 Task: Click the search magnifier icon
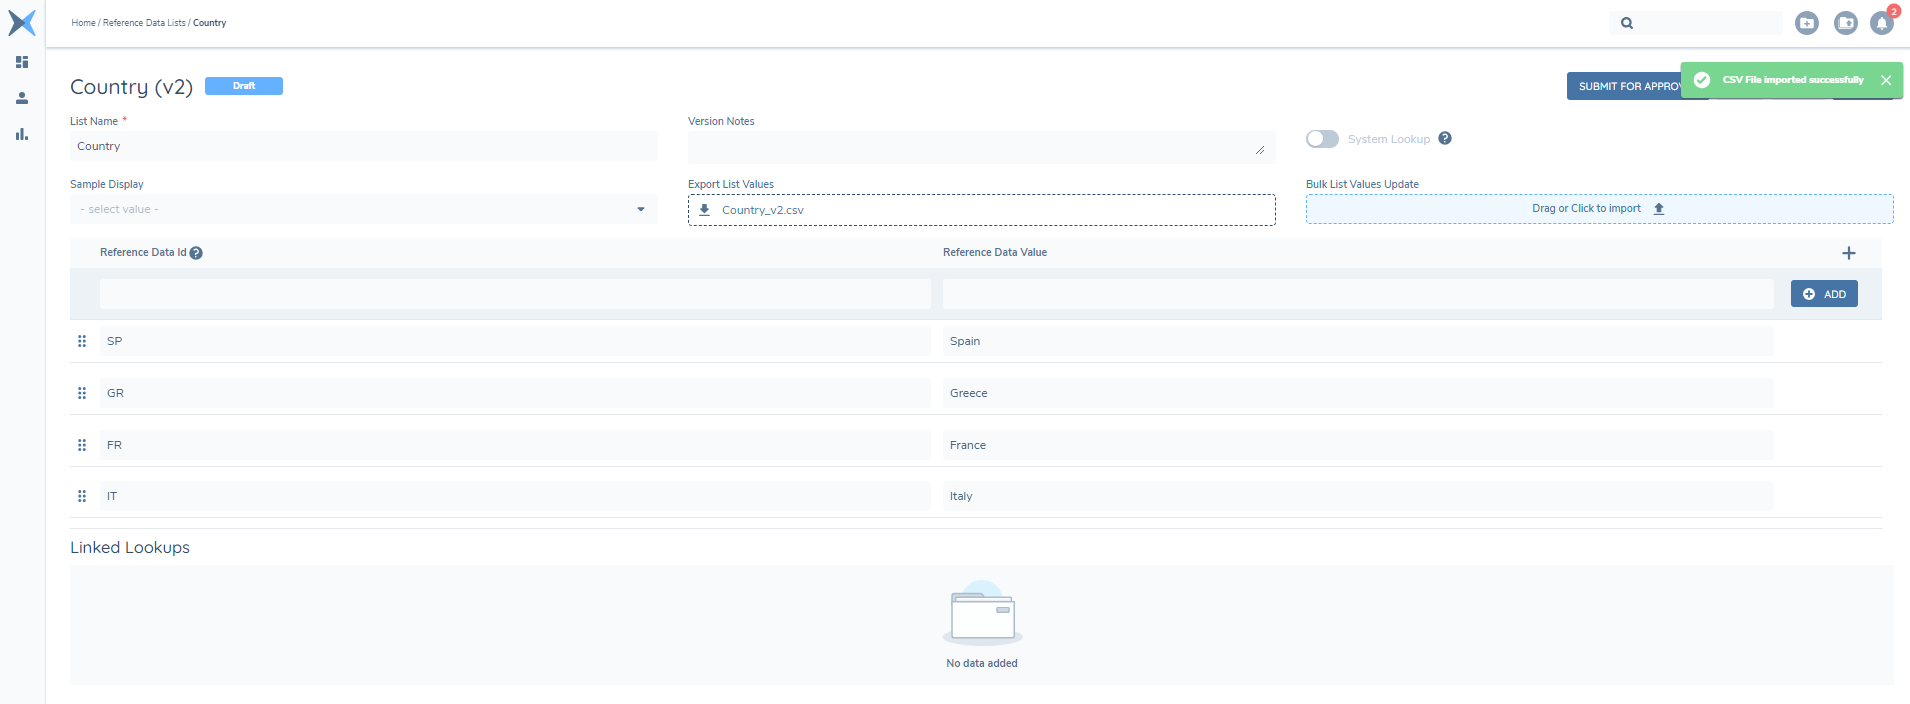[x=1627, y=23]
